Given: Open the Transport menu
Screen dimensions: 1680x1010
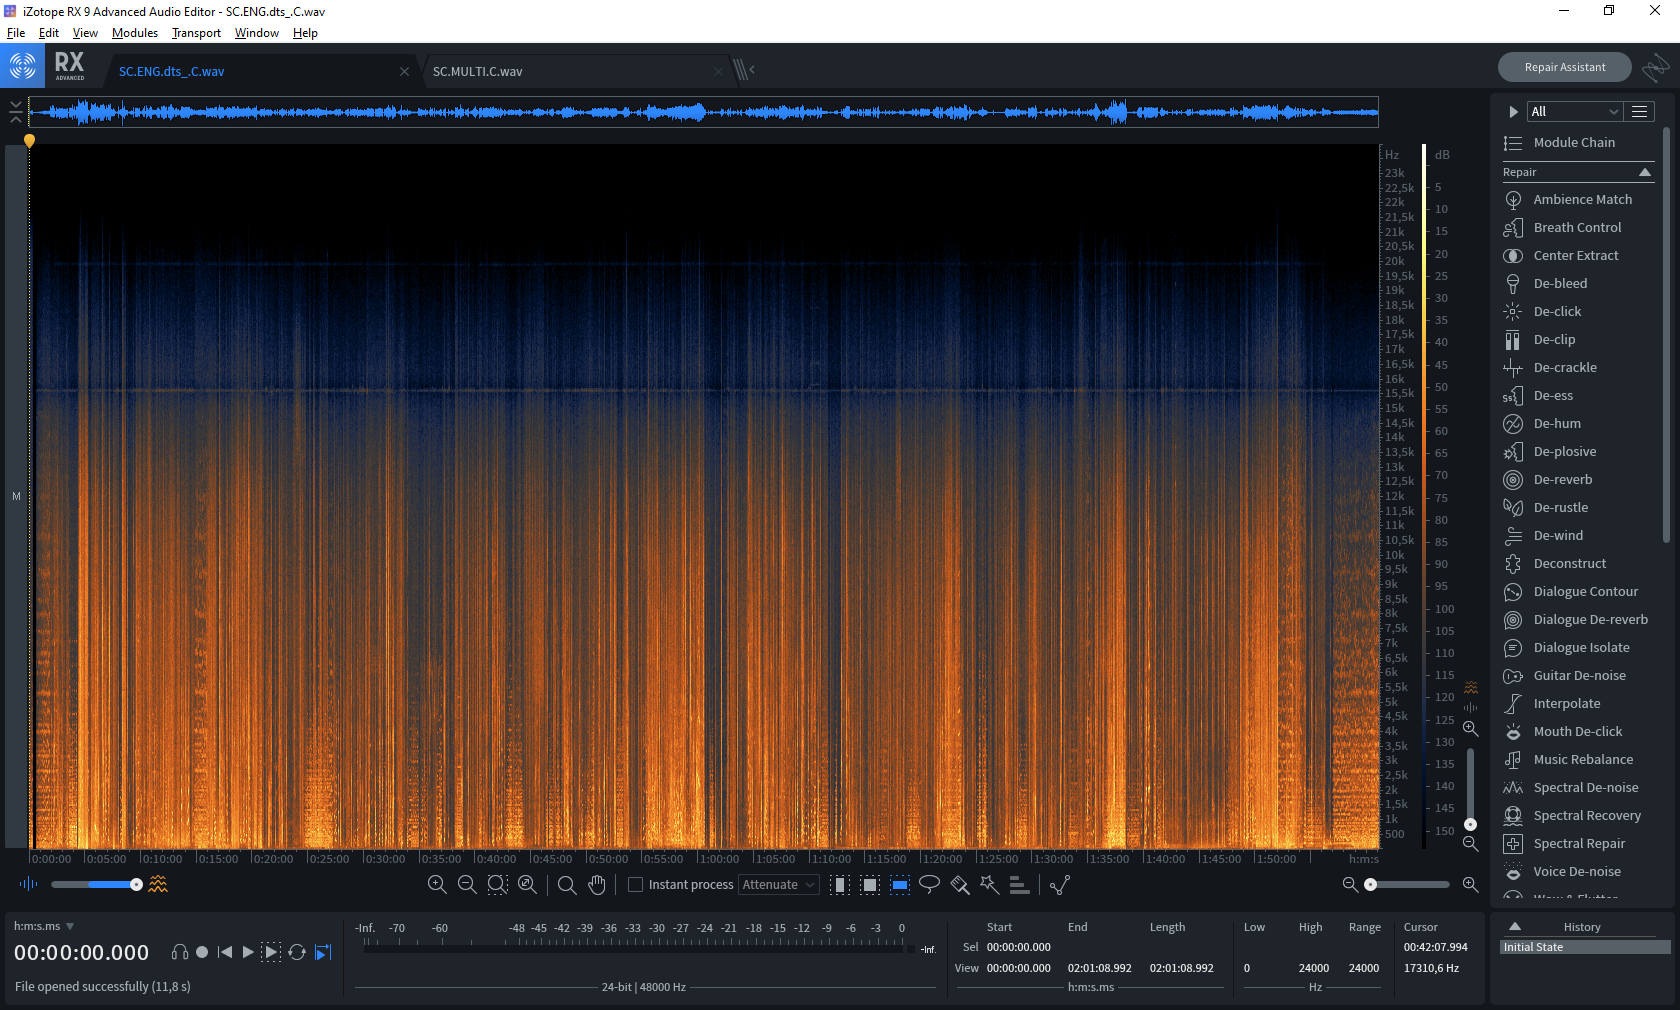Looking at the screenshot, I should 196,33.
